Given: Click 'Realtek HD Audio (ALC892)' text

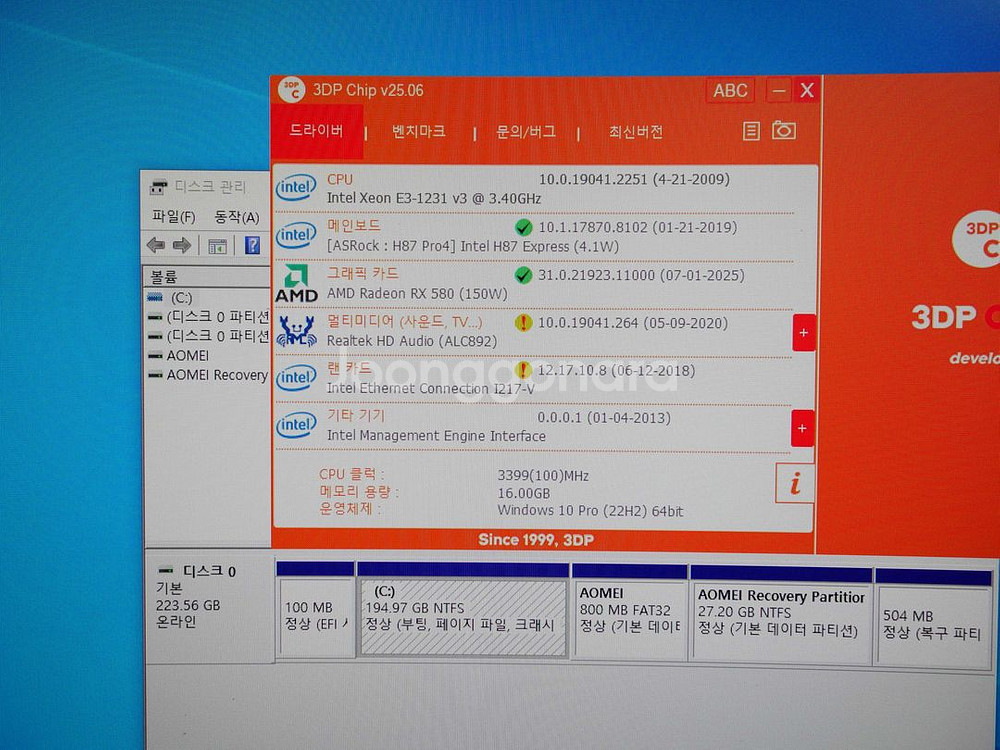Looking at the screenshot, I should tap(411, 341).
